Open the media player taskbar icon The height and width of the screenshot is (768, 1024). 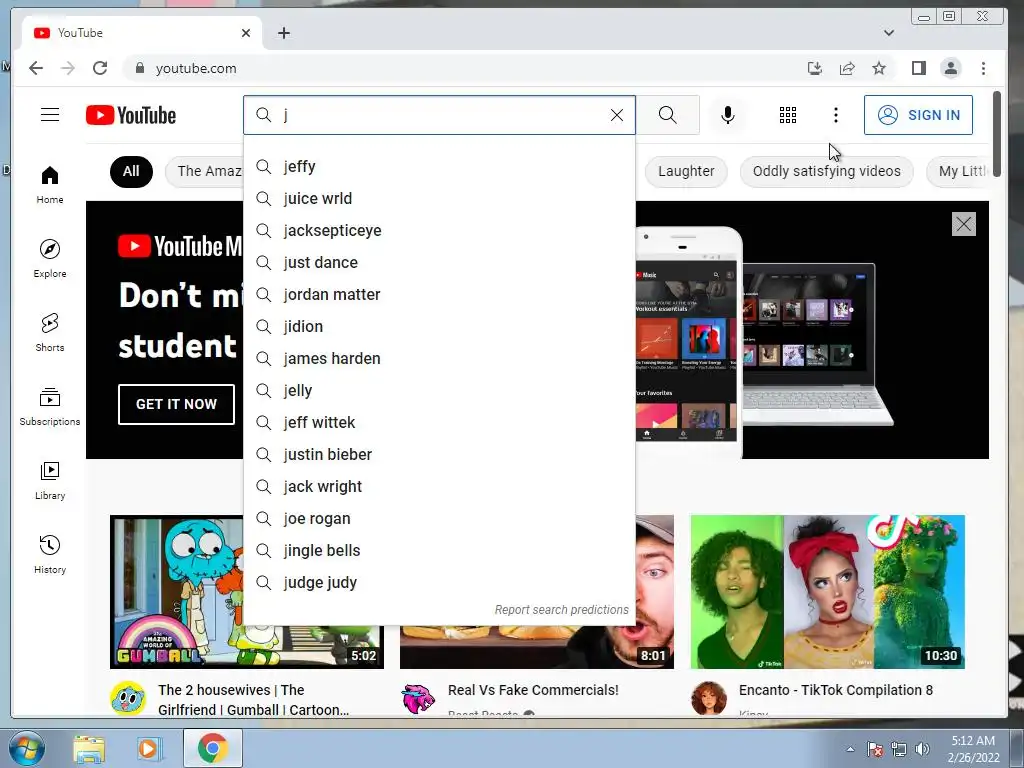[x=148, y=748]
